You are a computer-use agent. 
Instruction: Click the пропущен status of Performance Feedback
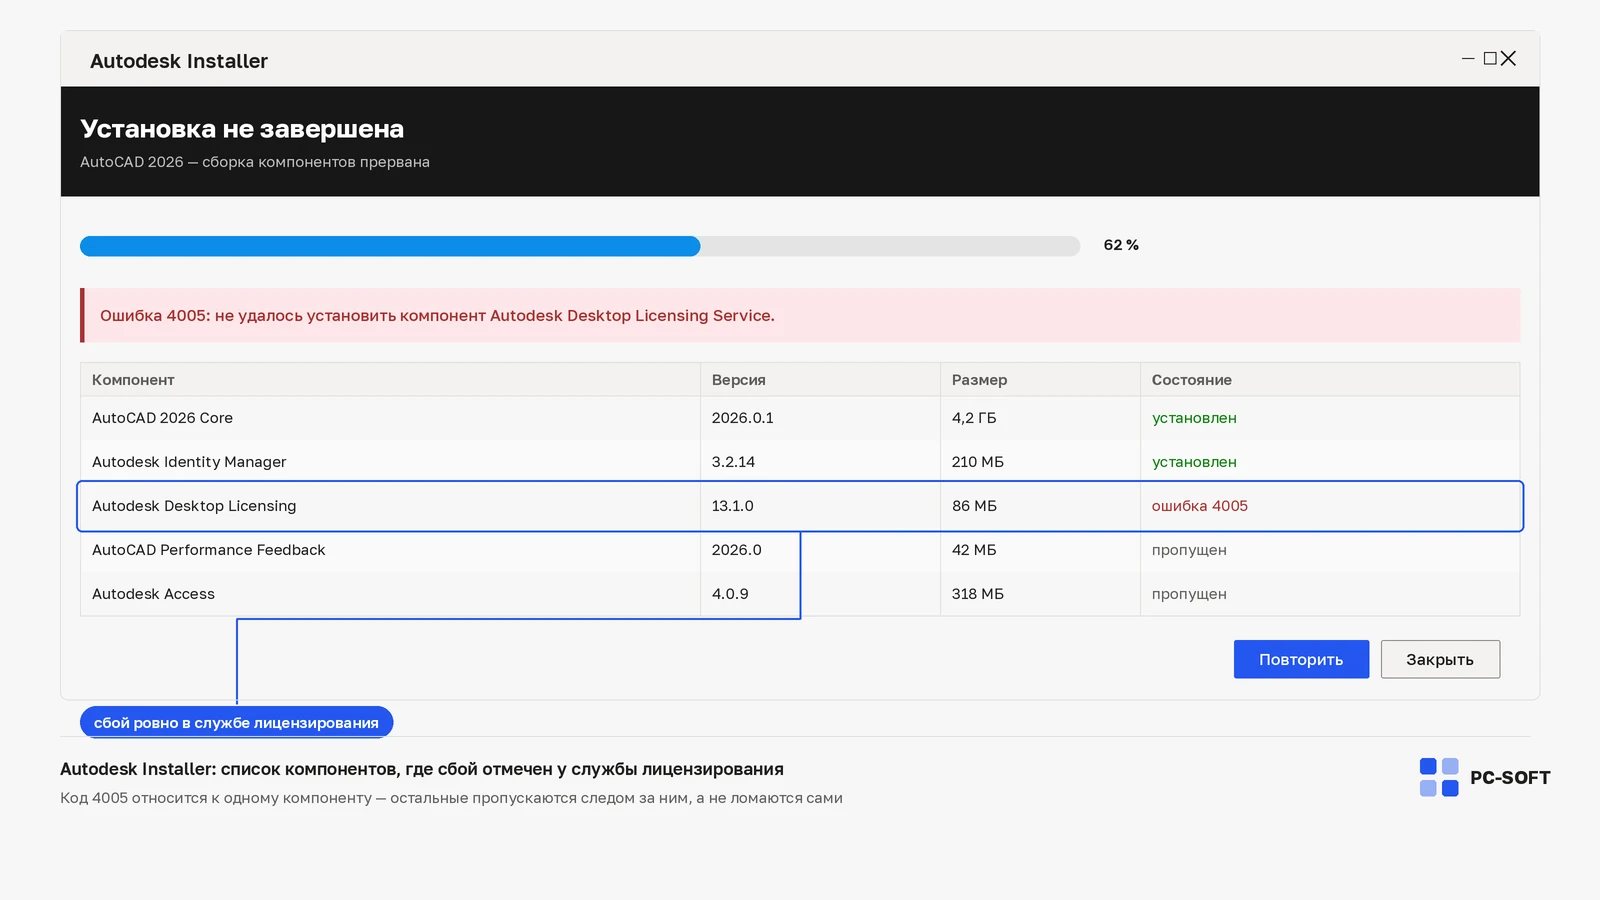(x=1189, y=550)
